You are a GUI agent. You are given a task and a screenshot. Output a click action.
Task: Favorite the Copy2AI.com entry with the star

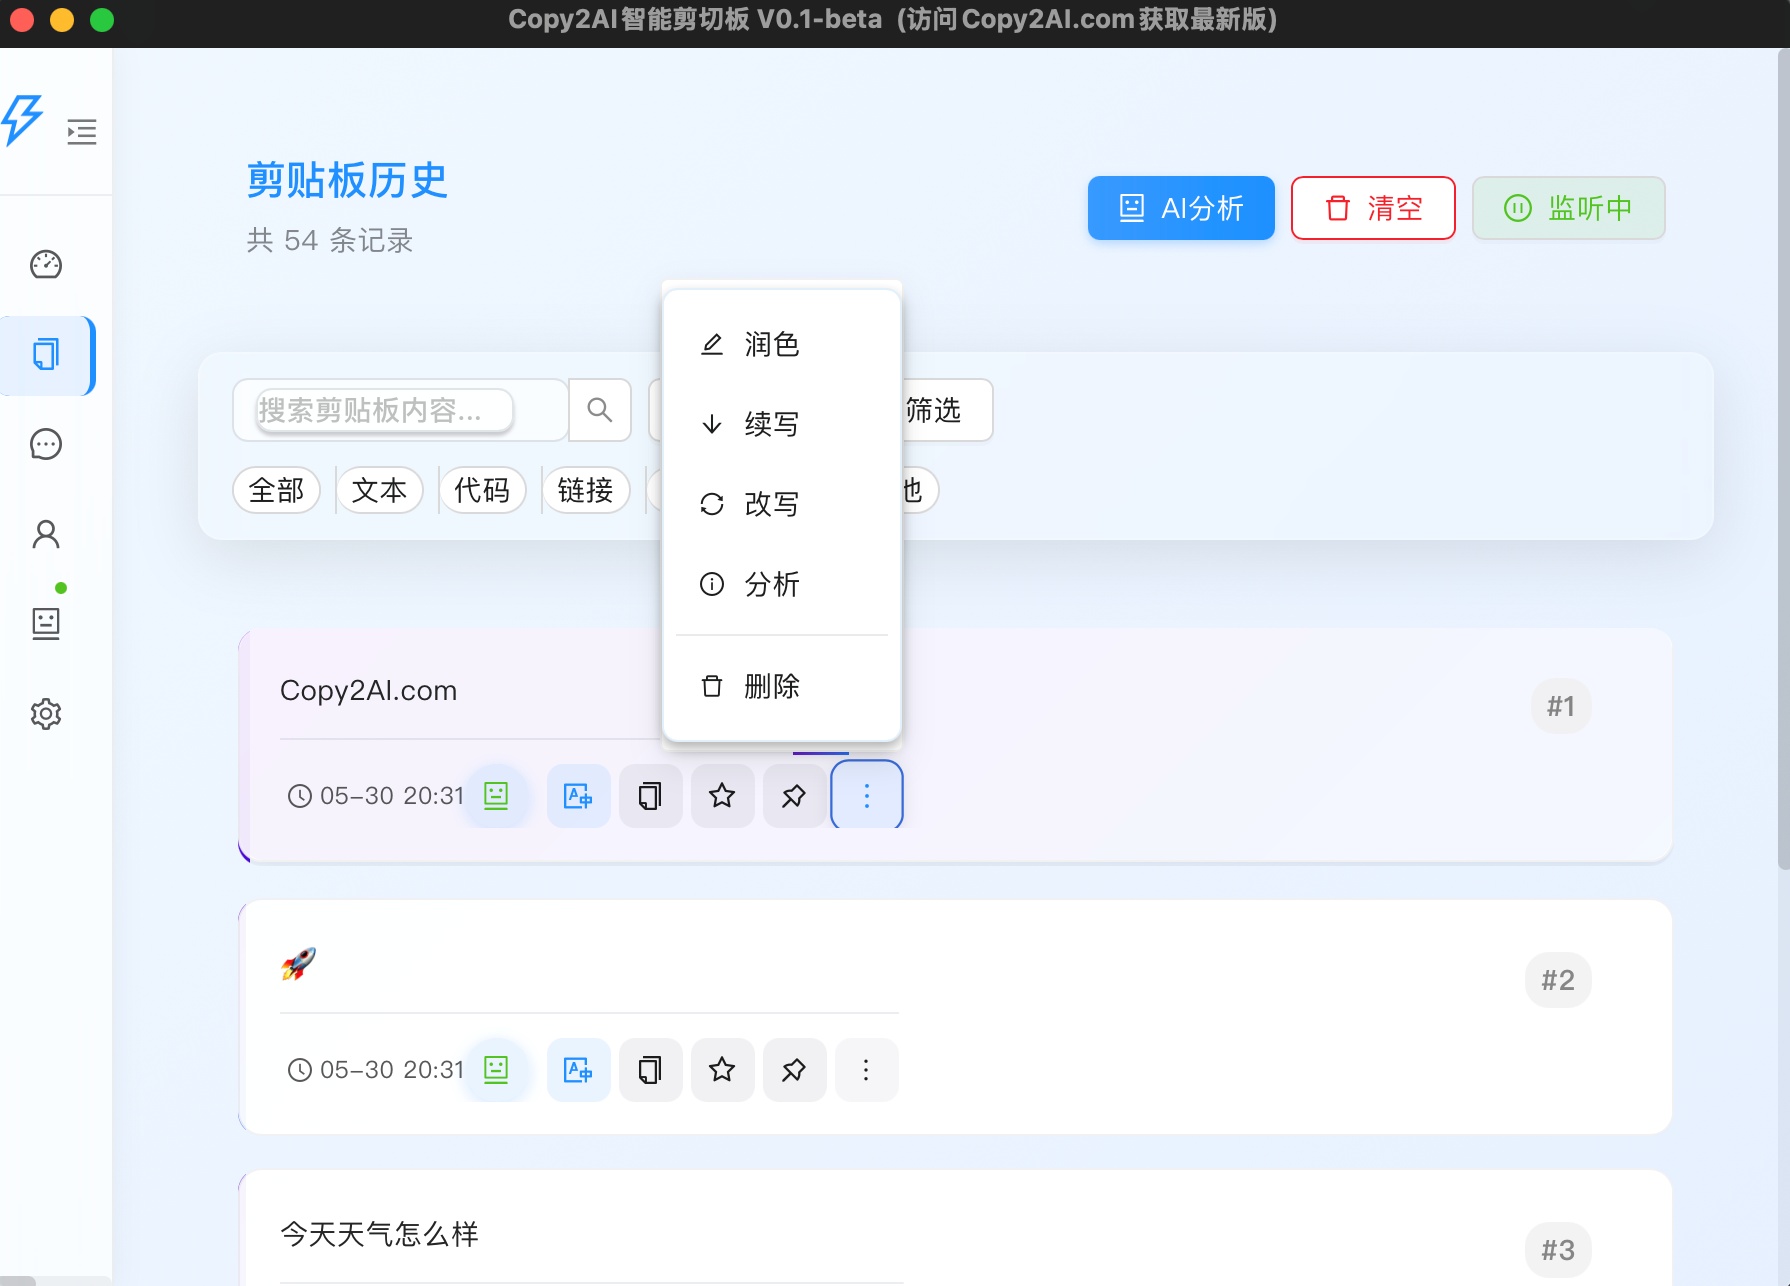[x=722, y=795]
